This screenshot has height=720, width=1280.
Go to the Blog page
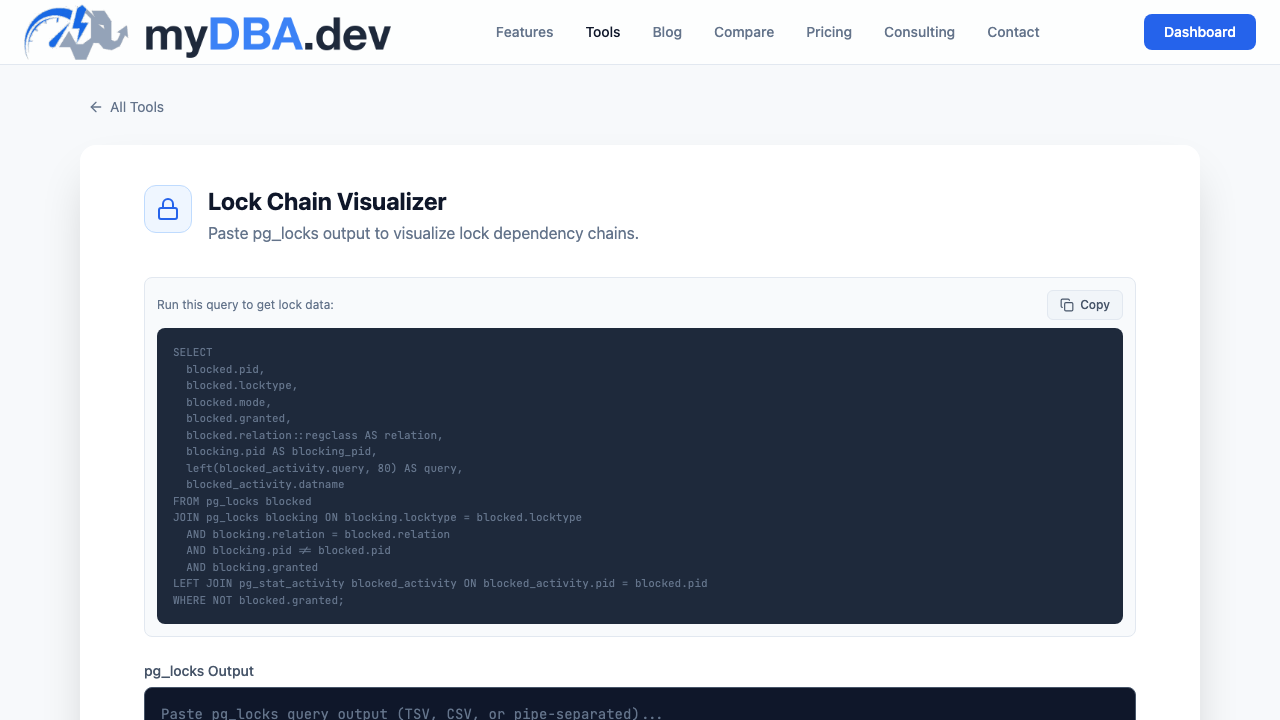667,32
